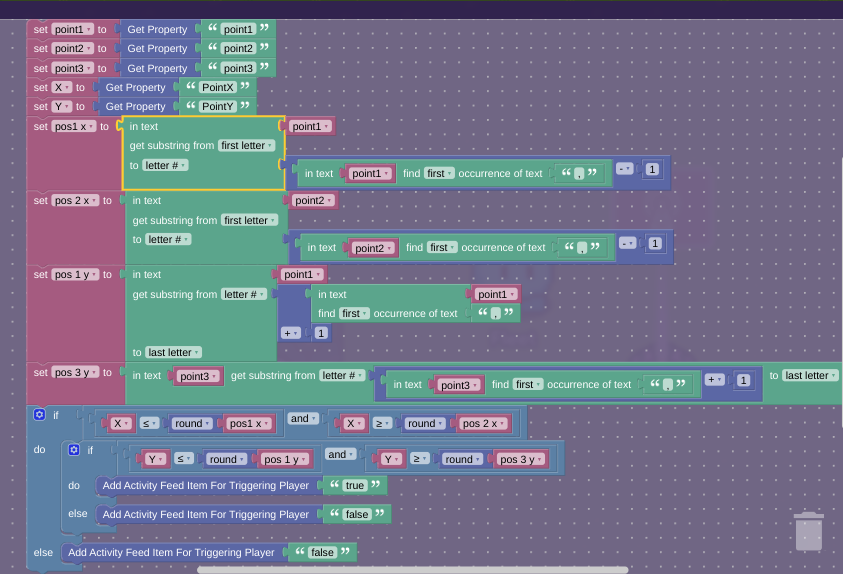Edit the "point3" string in the Get Property block
The image size is (843, 574).
click(x=238, y=68)
